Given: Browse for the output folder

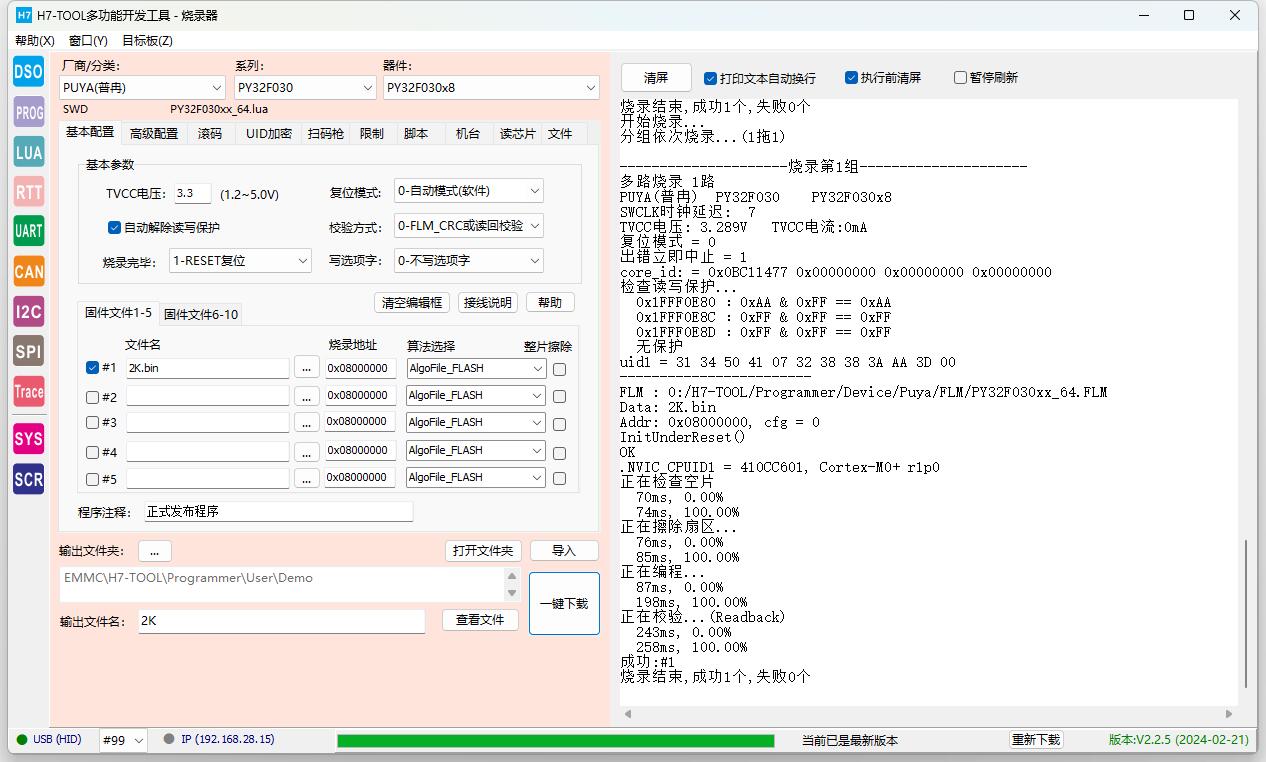Looking at the screenshot, I should tap(155, 551).
